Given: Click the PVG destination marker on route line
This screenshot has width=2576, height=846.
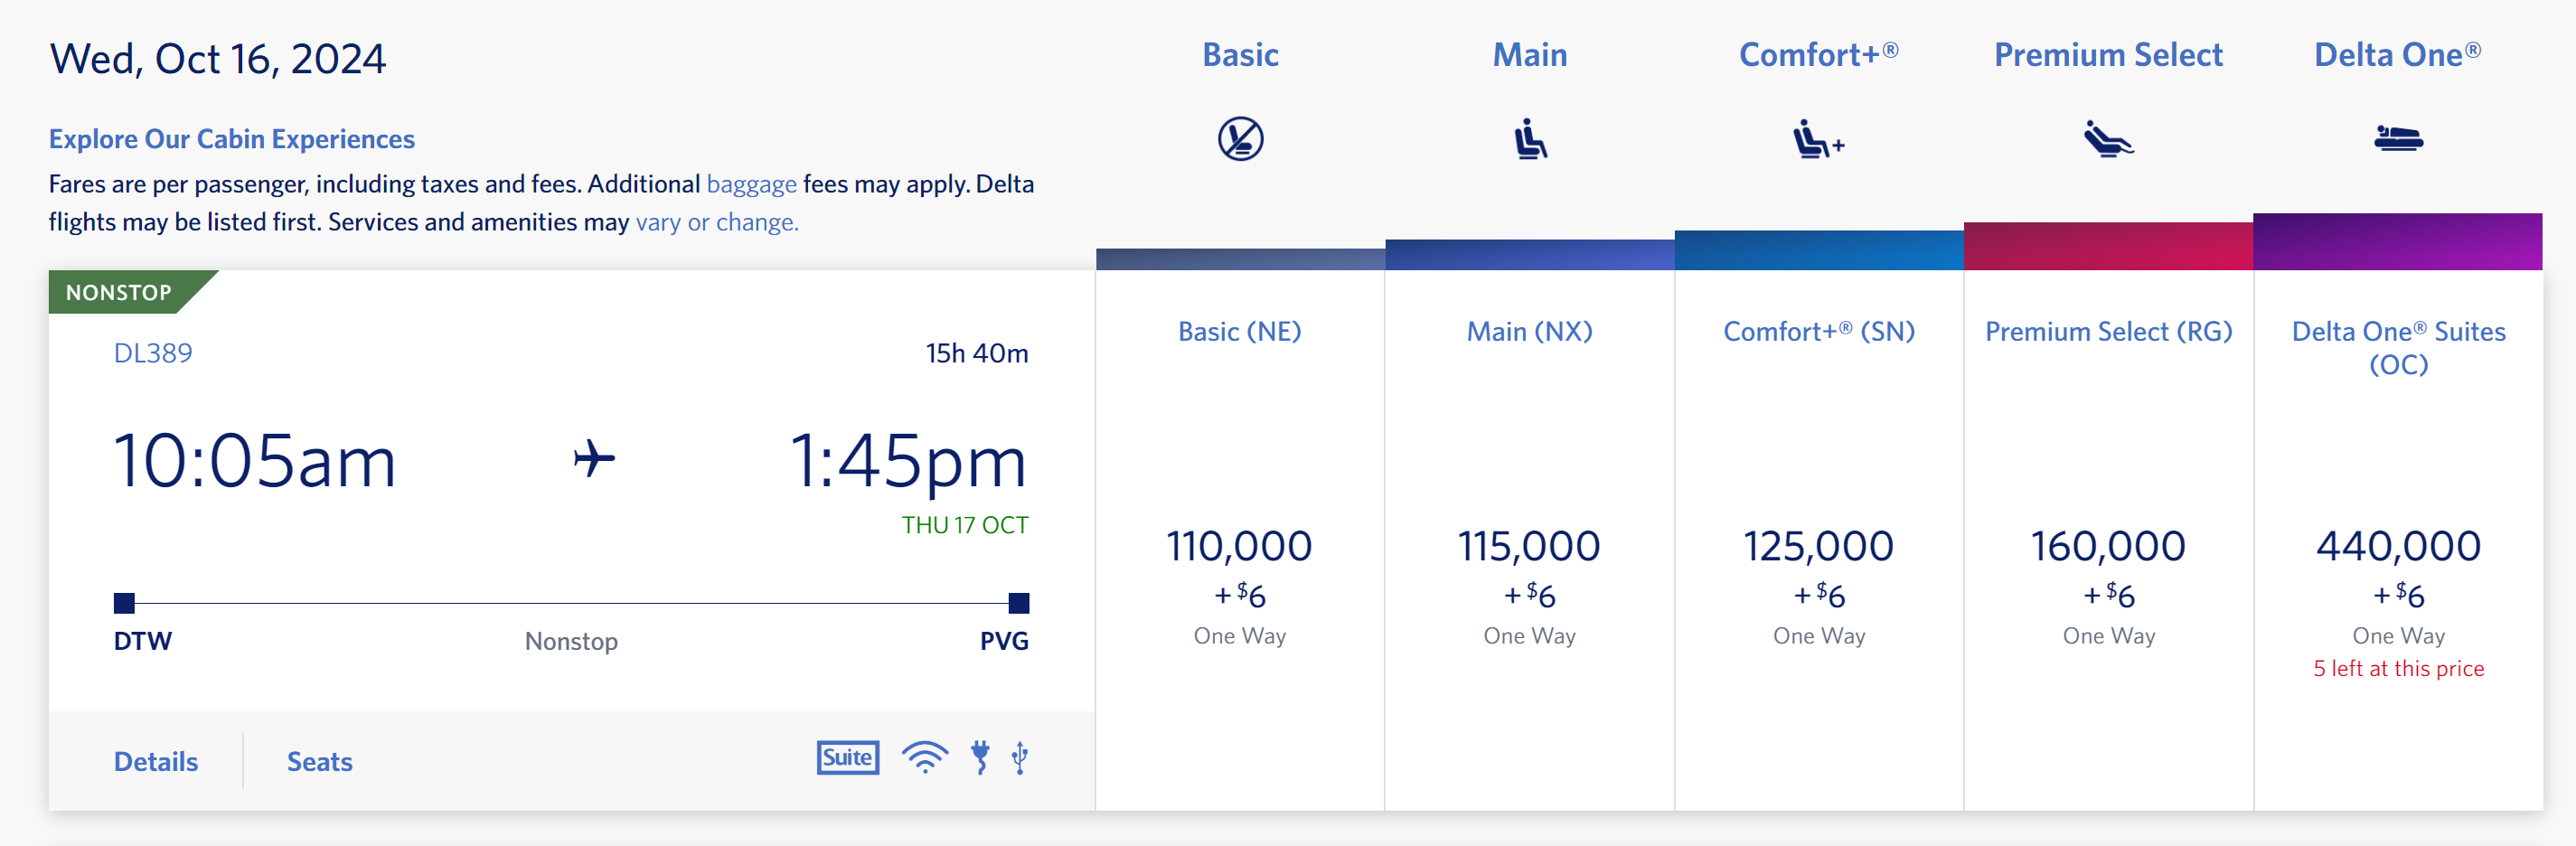Looking at the screenshot, I should 1018,602.
